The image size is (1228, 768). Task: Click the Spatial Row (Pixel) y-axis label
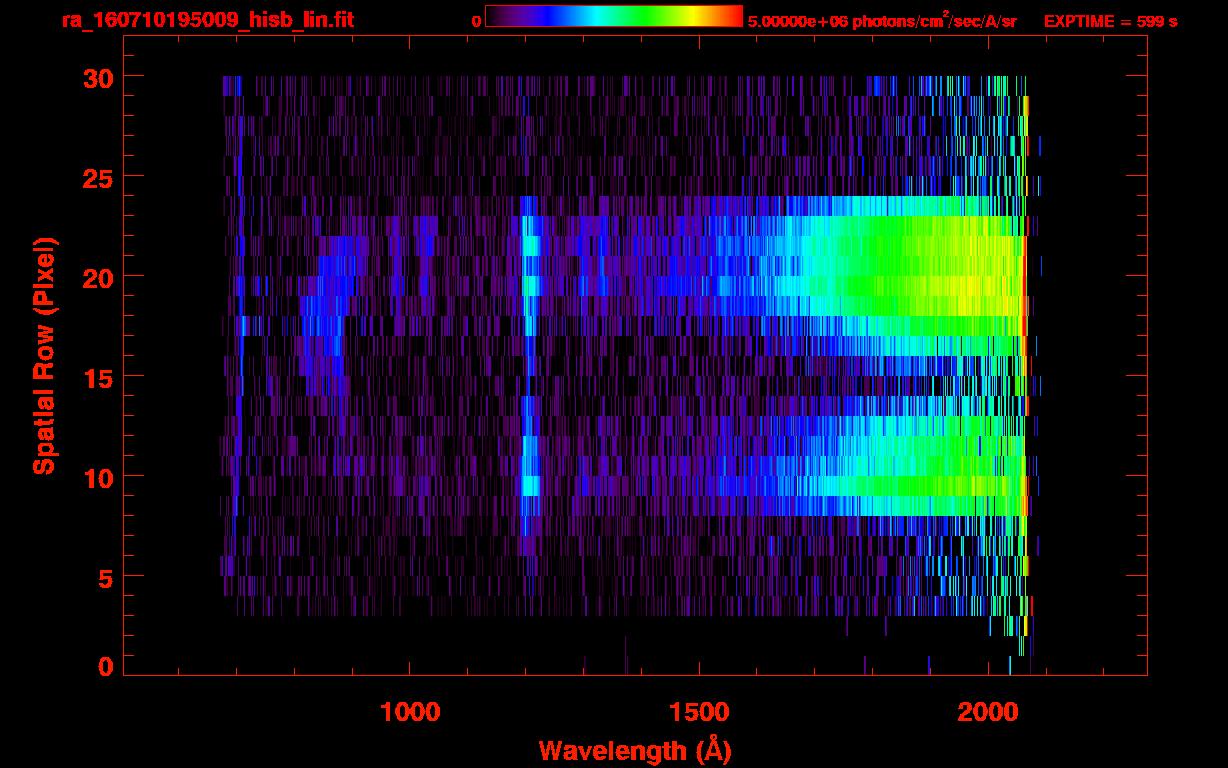44,355
